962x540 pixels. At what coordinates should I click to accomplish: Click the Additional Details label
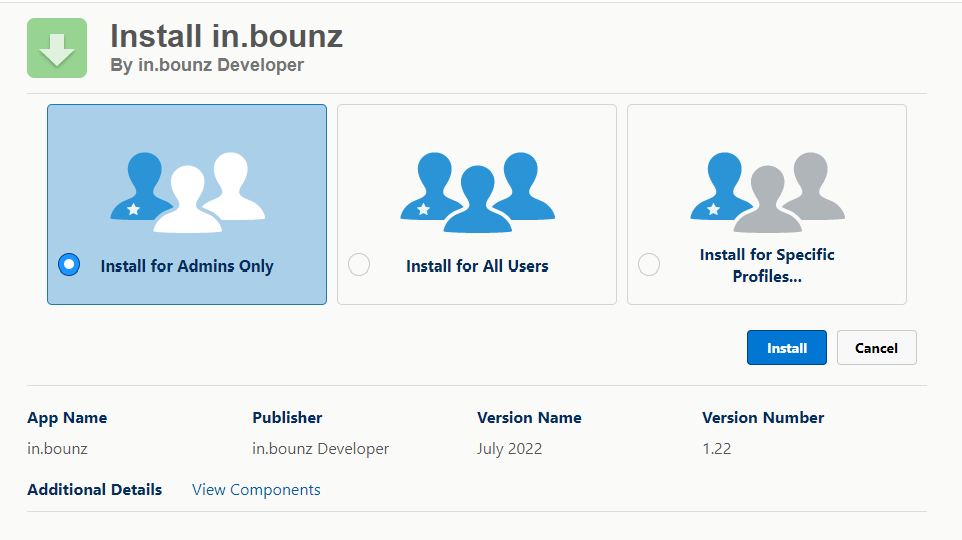[x=94, y=490]
